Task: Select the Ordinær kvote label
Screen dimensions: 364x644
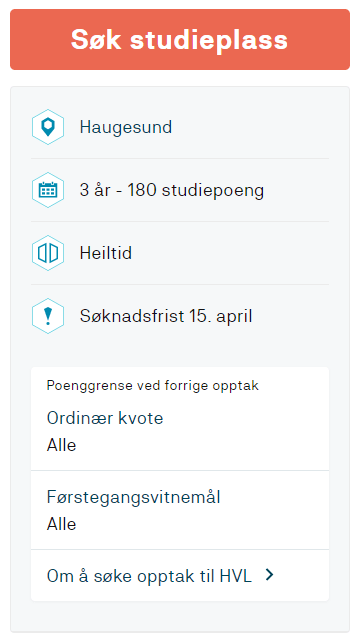Action: (x=105, y=418)
